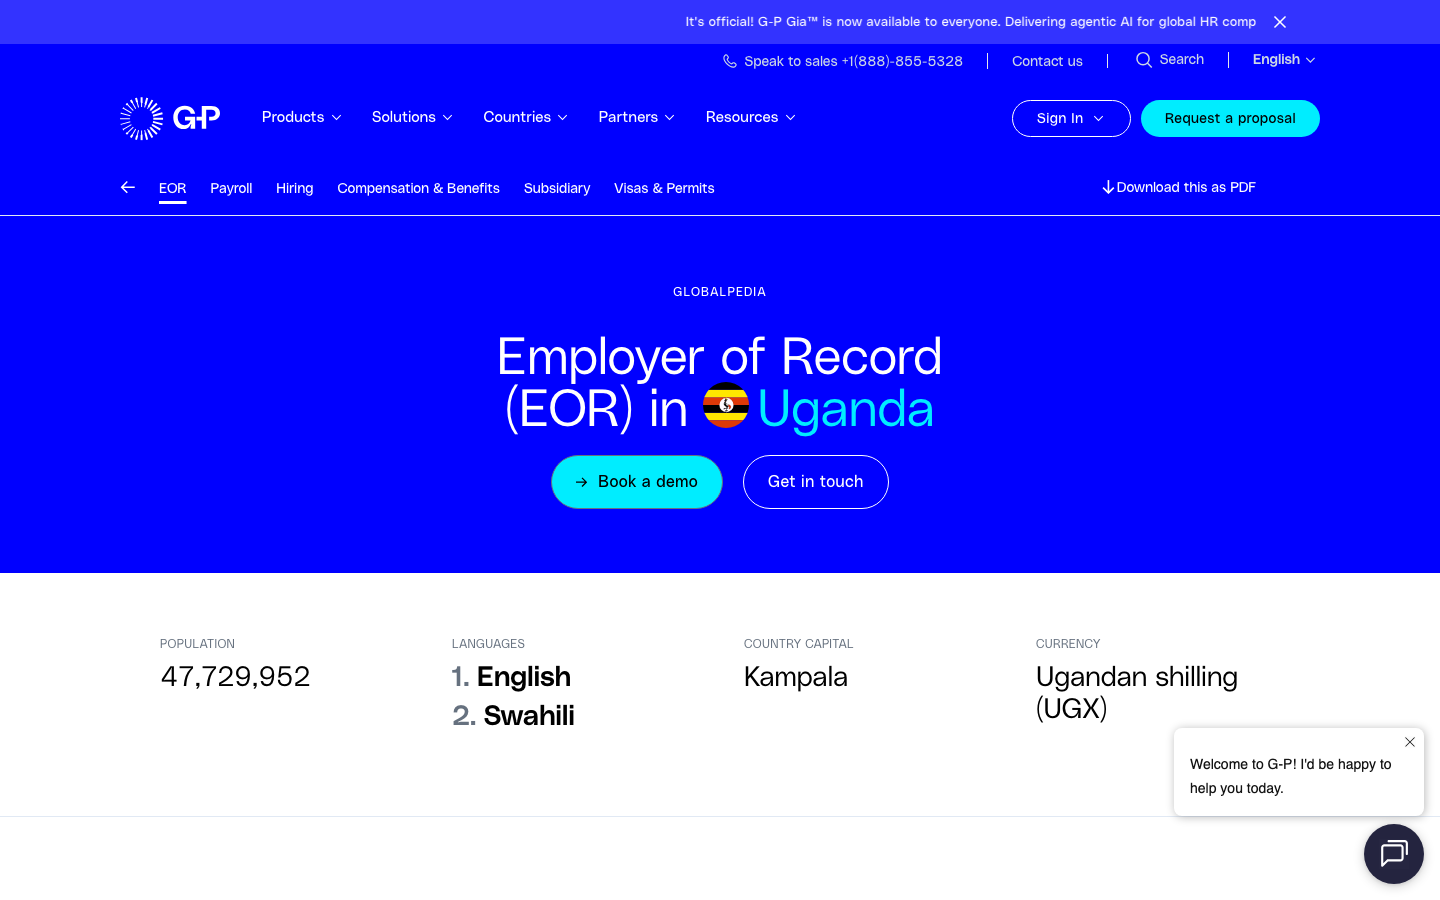Open the Sign In dropdown
Screen dimensions: 1440x900
tap(1071, 118)
